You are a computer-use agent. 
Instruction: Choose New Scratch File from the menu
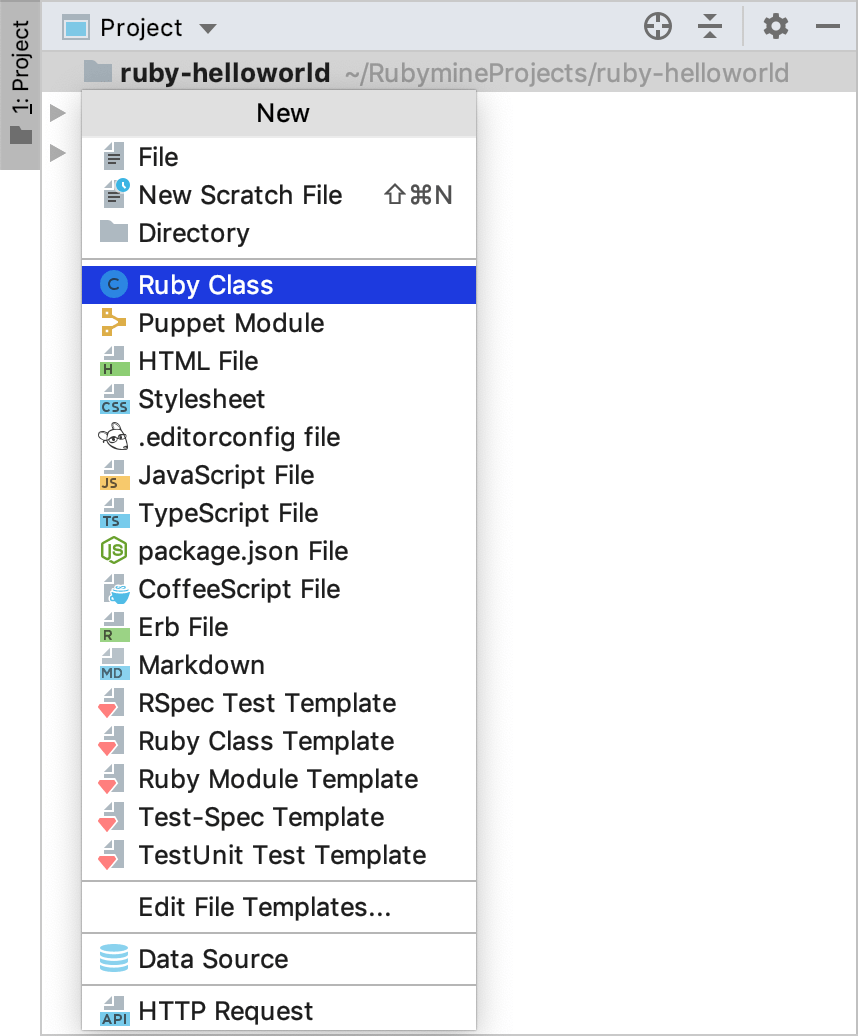coord(240,195)
